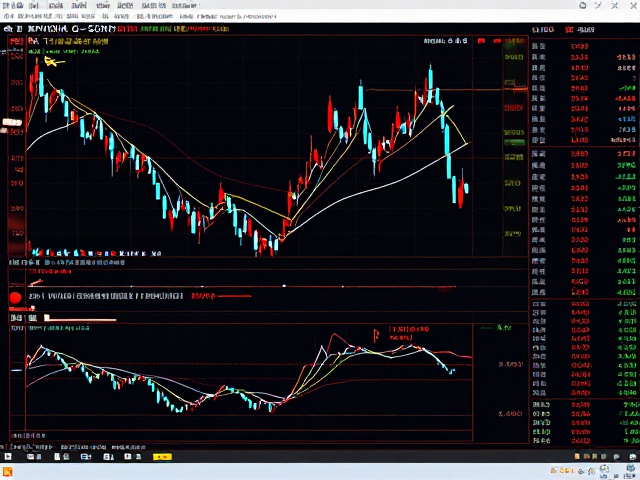This screenshot has width=640, height=480.
Task: Click the yellow highlighted button in bottom toolbar
Action: click(x=162, y=457)
